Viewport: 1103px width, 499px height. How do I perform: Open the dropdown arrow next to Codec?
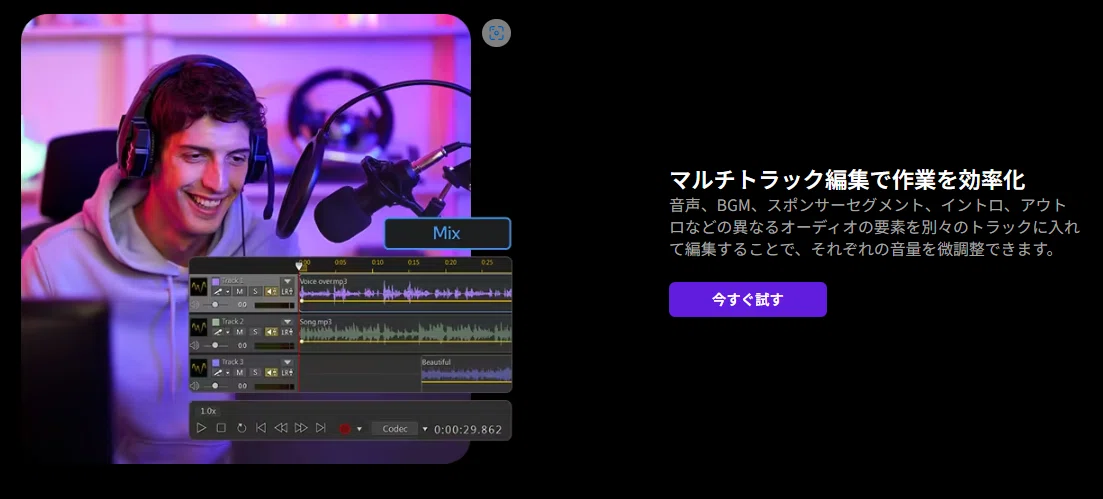coord(425,429)
